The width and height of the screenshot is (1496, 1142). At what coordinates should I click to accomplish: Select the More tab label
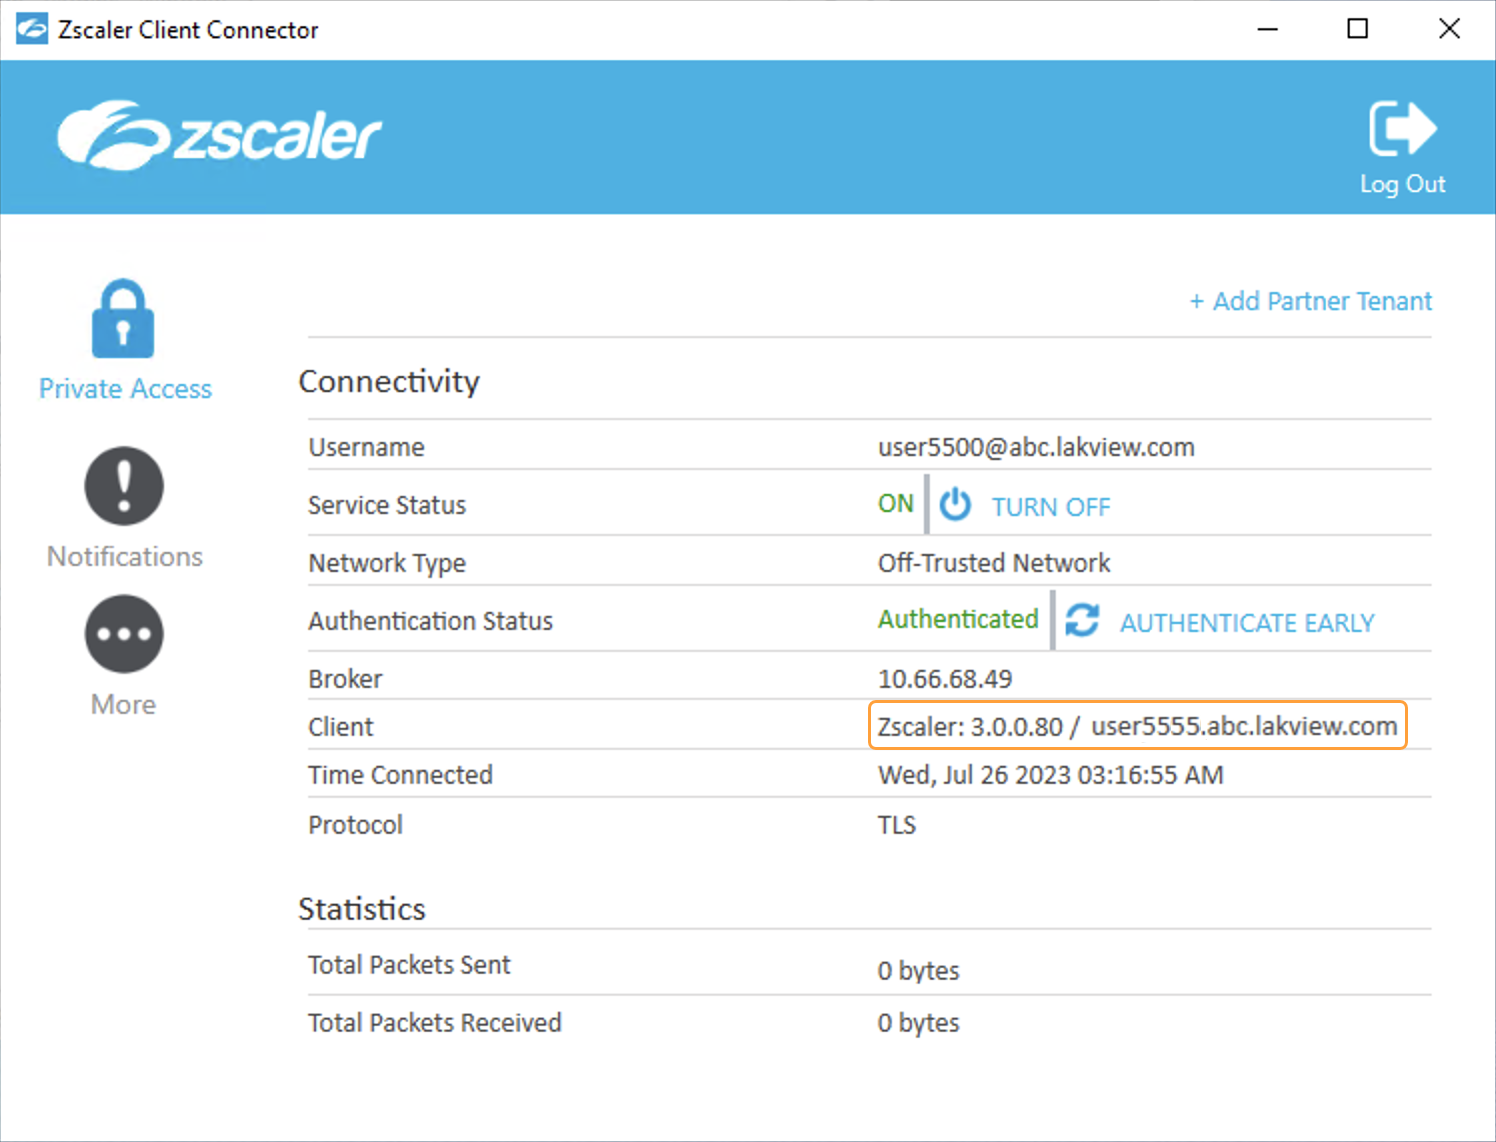[x=124, y=704]
